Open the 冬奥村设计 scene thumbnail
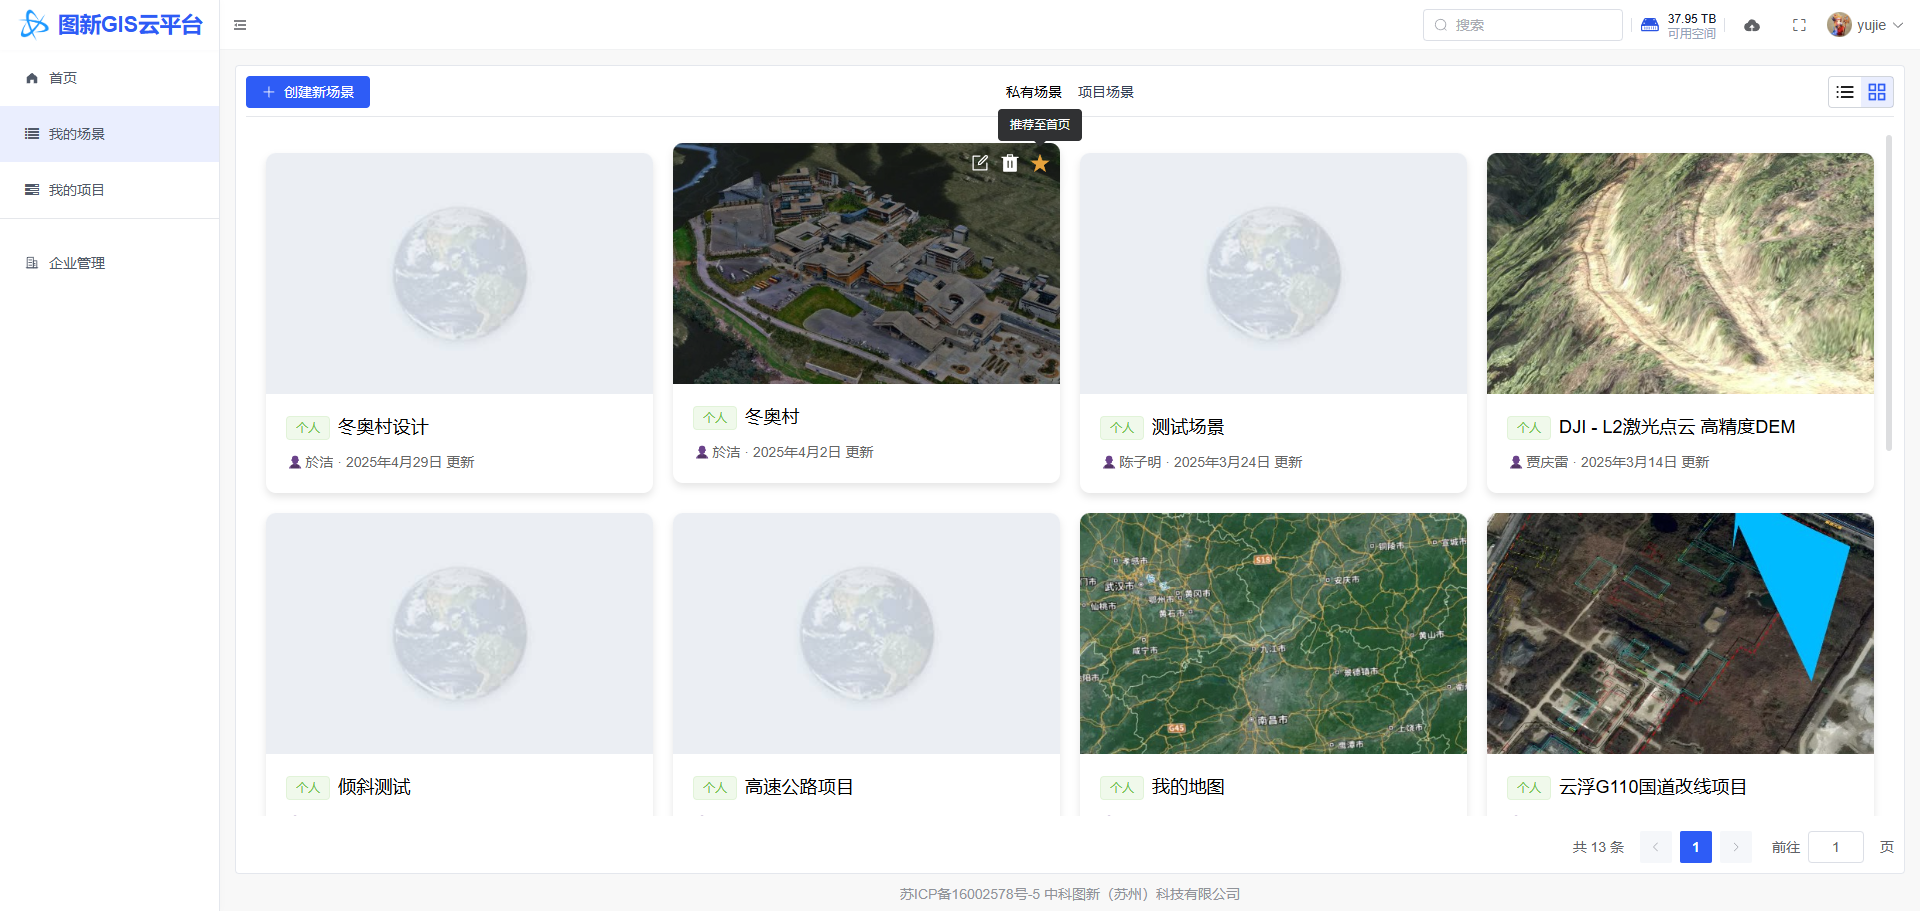 (459, 273)
